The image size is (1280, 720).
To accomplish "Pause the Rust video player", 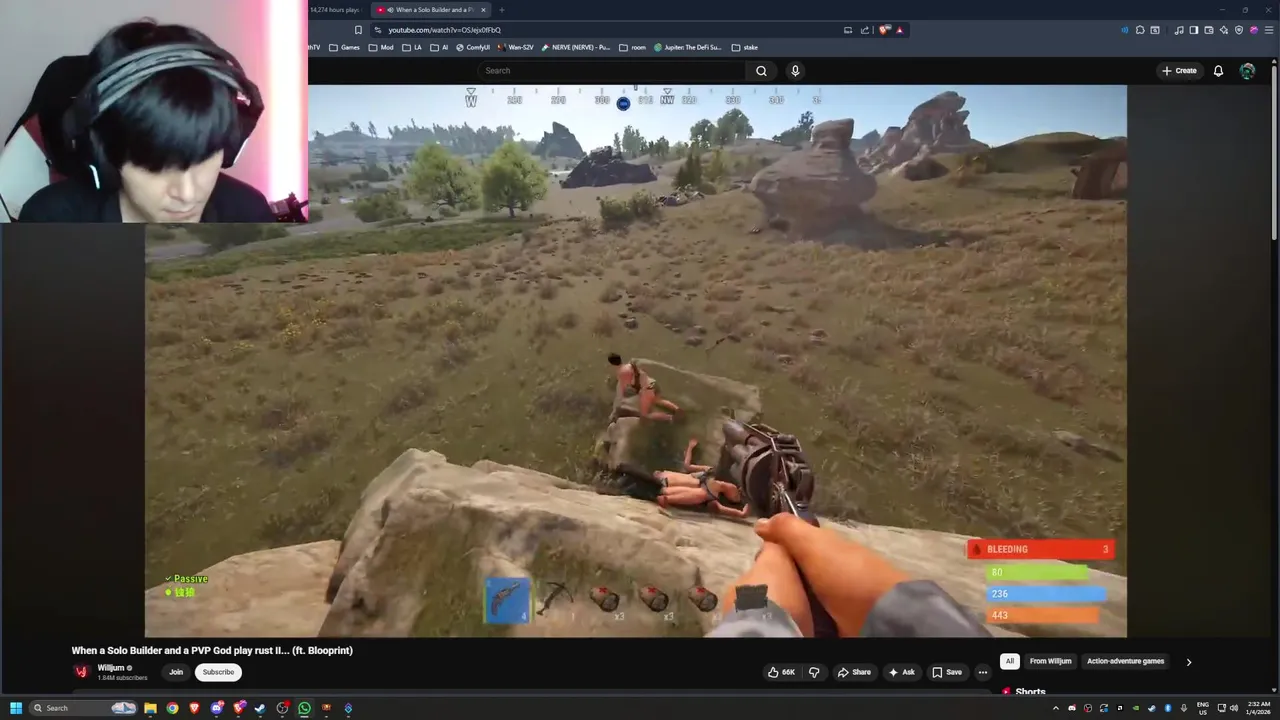I will click(636, 360).
